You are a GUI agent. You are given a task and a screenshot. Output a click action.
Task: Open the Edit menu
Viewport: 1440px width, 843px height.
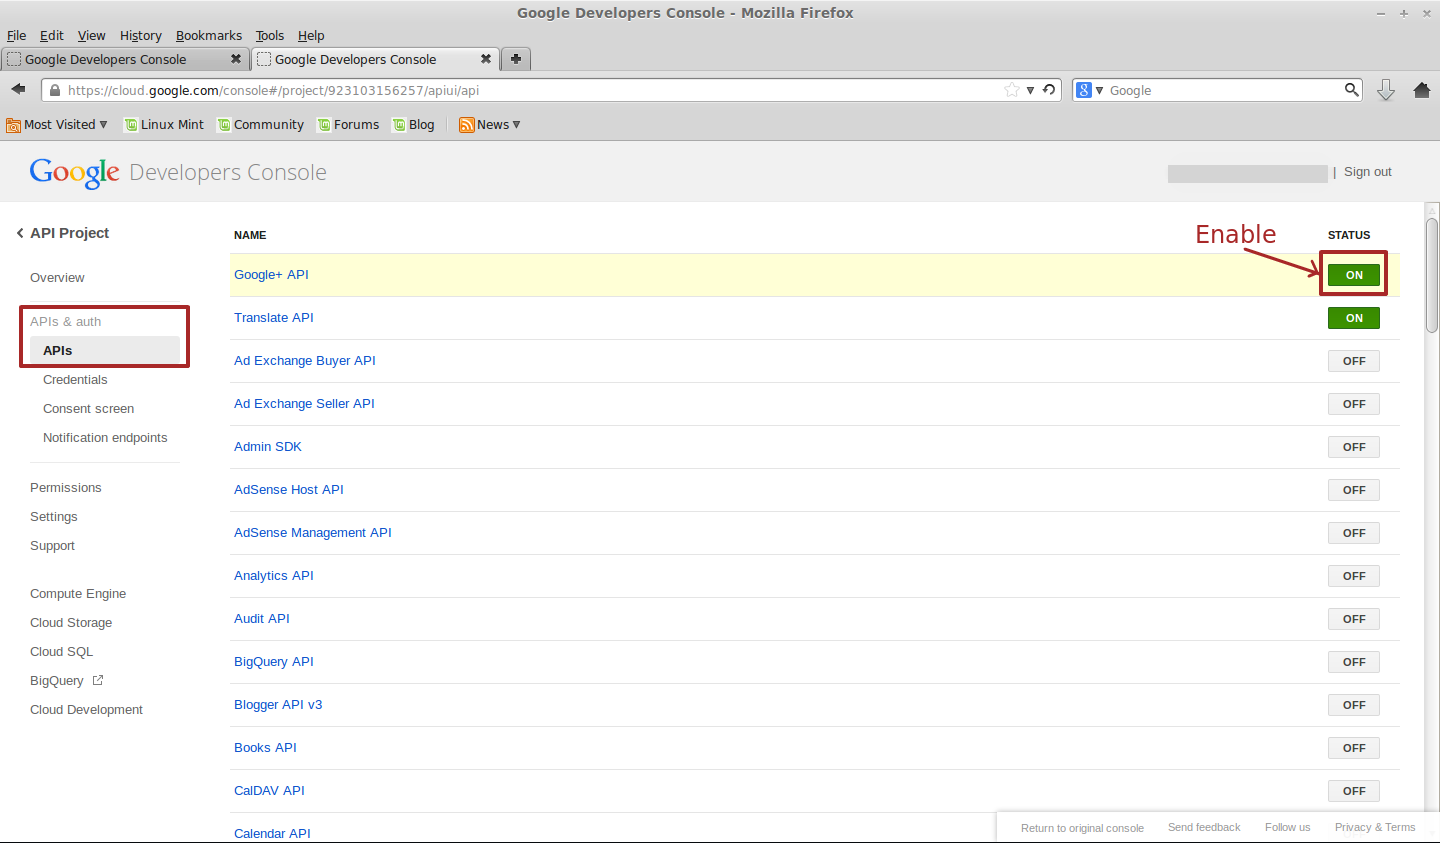(52, 35)
